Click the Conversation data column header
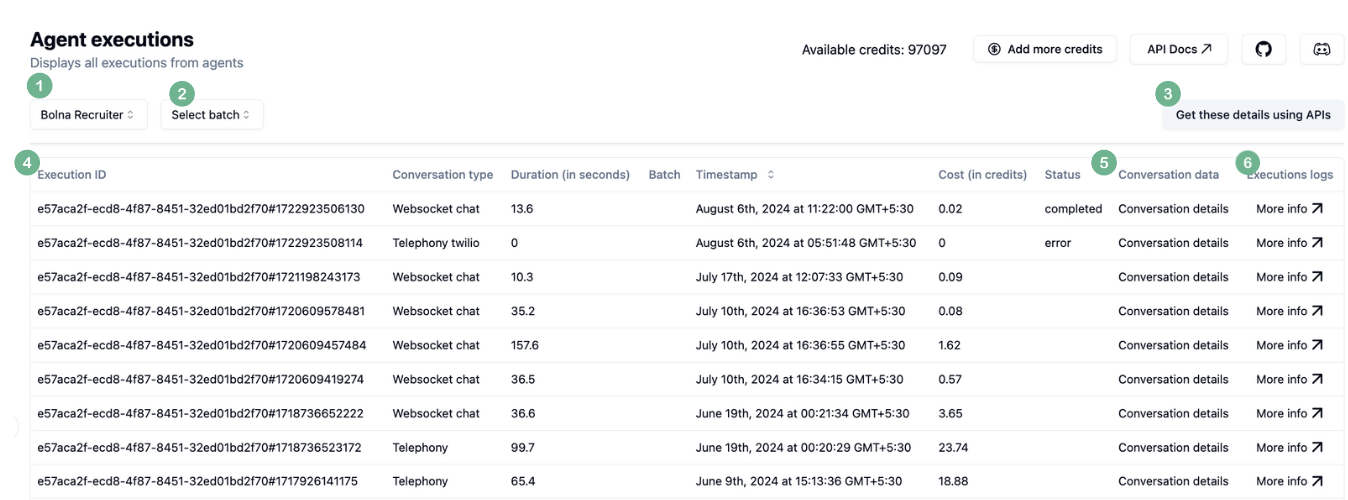Image resolution: width=1348 pixels, height=500 pixels. coord(1169,175)
